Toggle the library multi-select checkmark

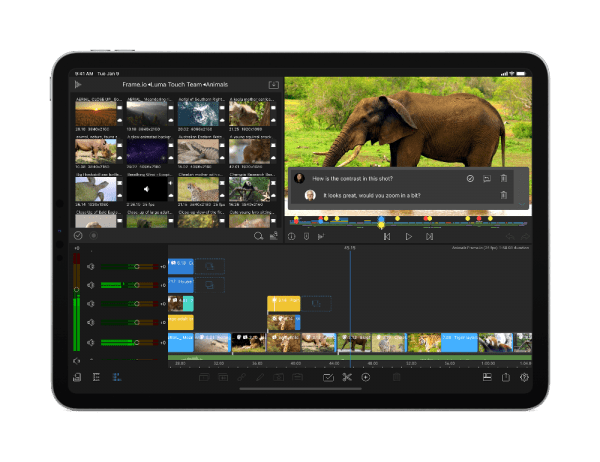pyautogui.click(x=78, y=236)
